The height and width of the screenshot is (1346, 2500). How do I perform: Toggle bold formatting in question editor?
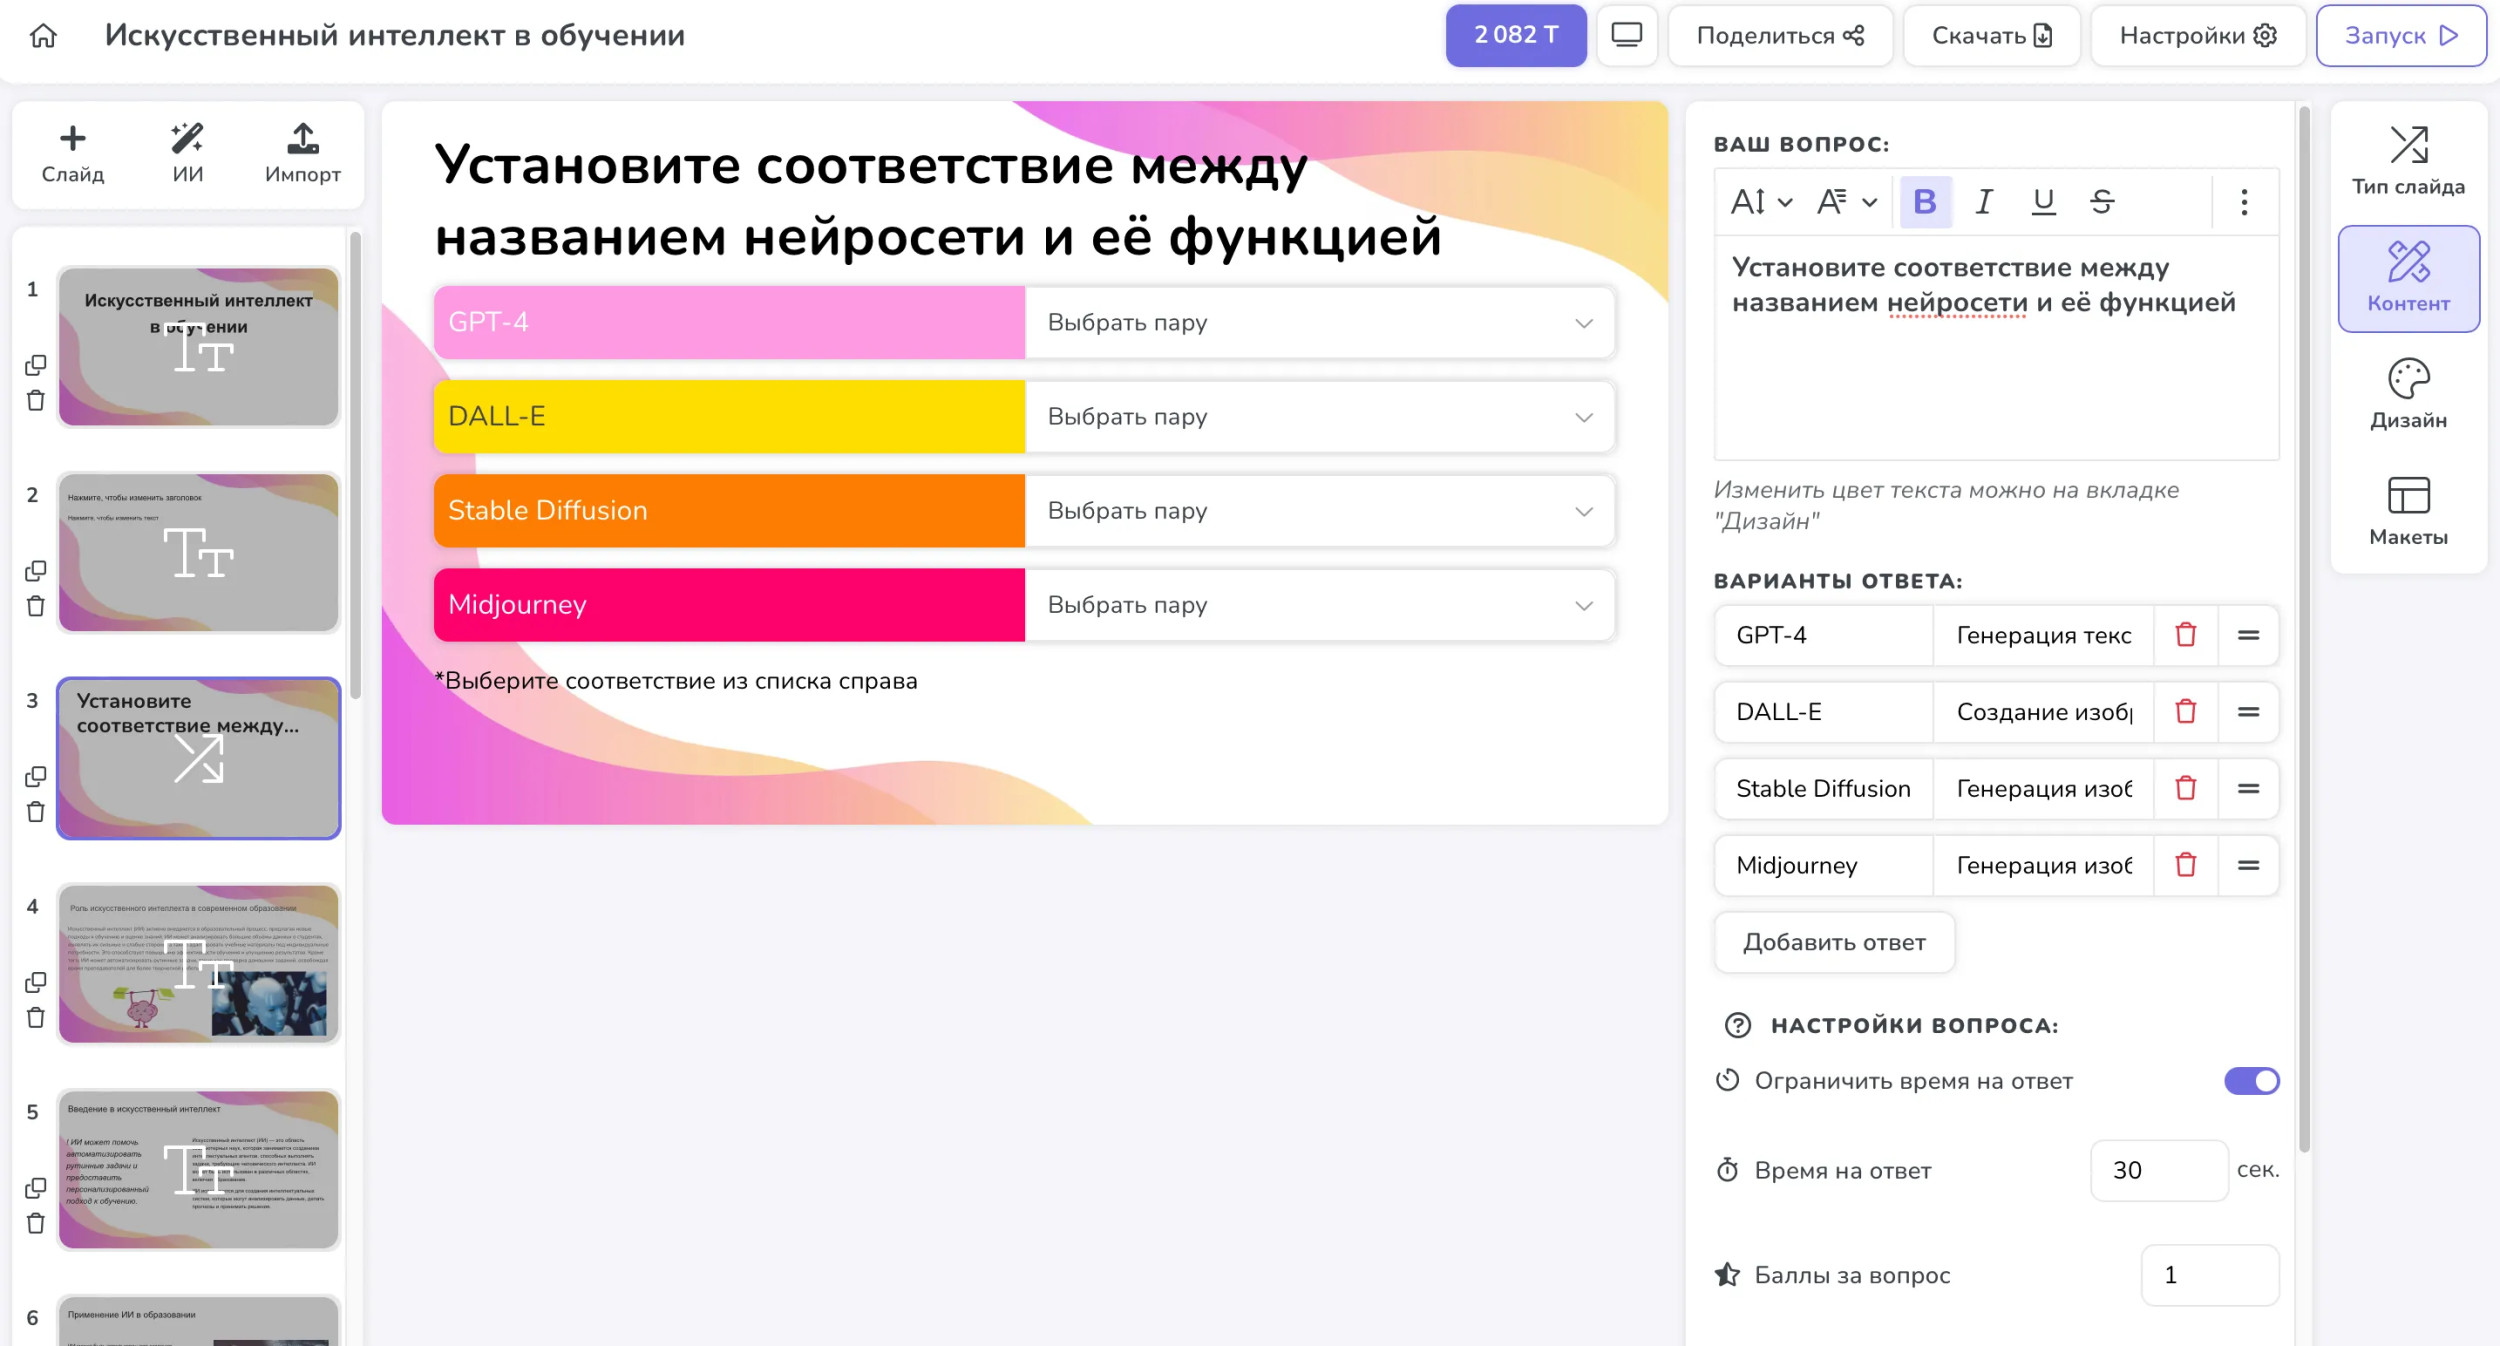coord(1924,202)
